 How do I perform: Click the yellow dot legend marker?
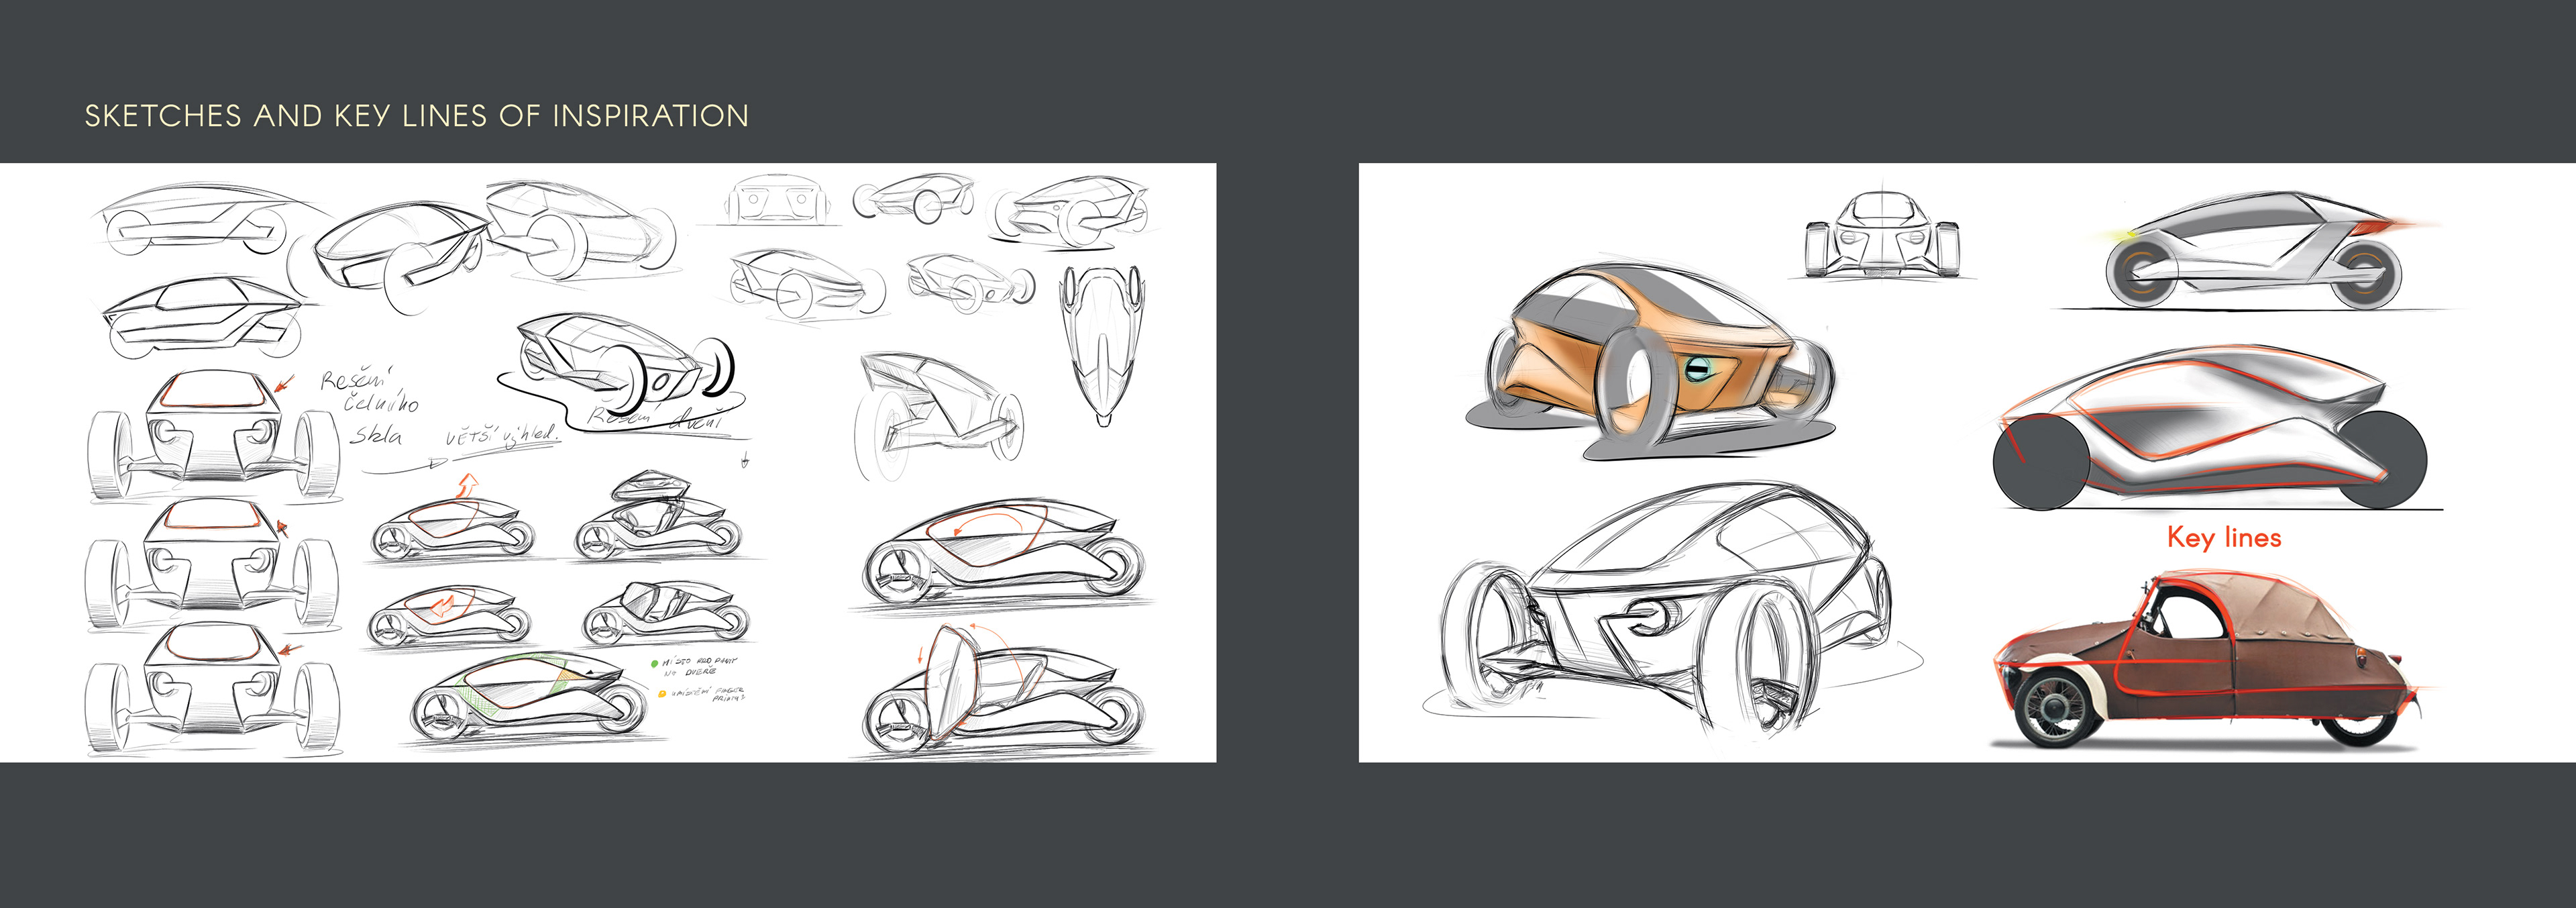662,693
